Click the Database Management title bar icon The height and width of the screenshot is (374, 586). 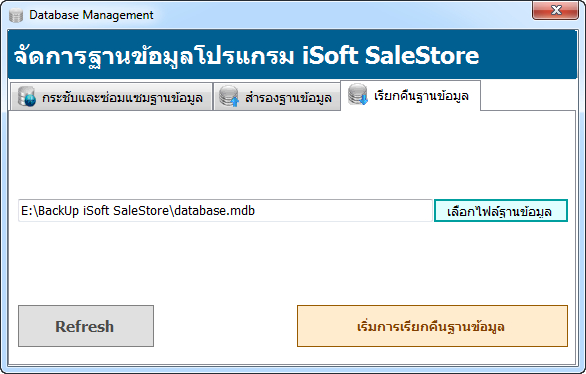tap(16, 16)
